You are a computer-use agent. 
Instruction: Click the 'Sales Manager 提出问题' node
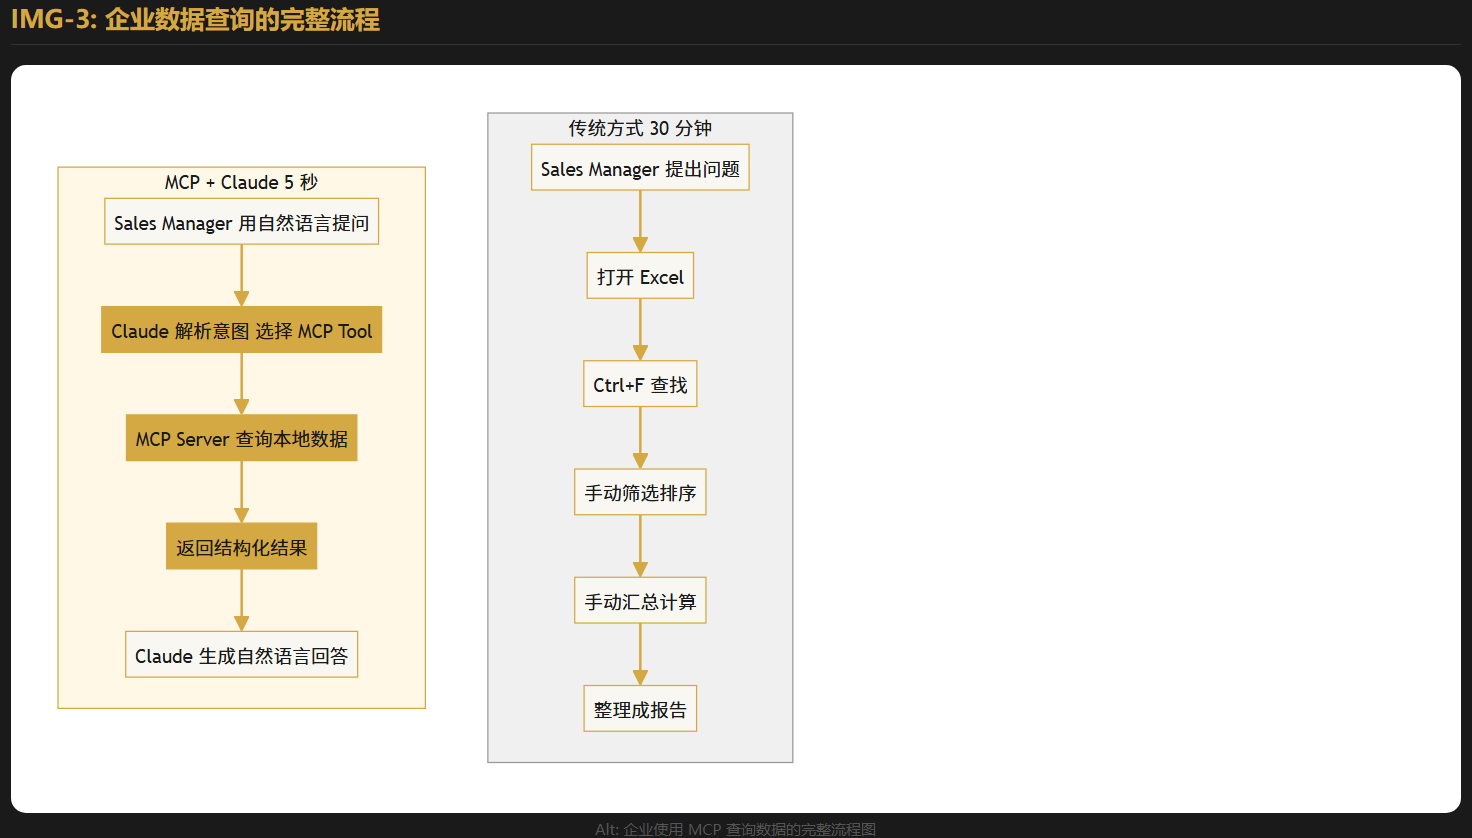[640, 168]
